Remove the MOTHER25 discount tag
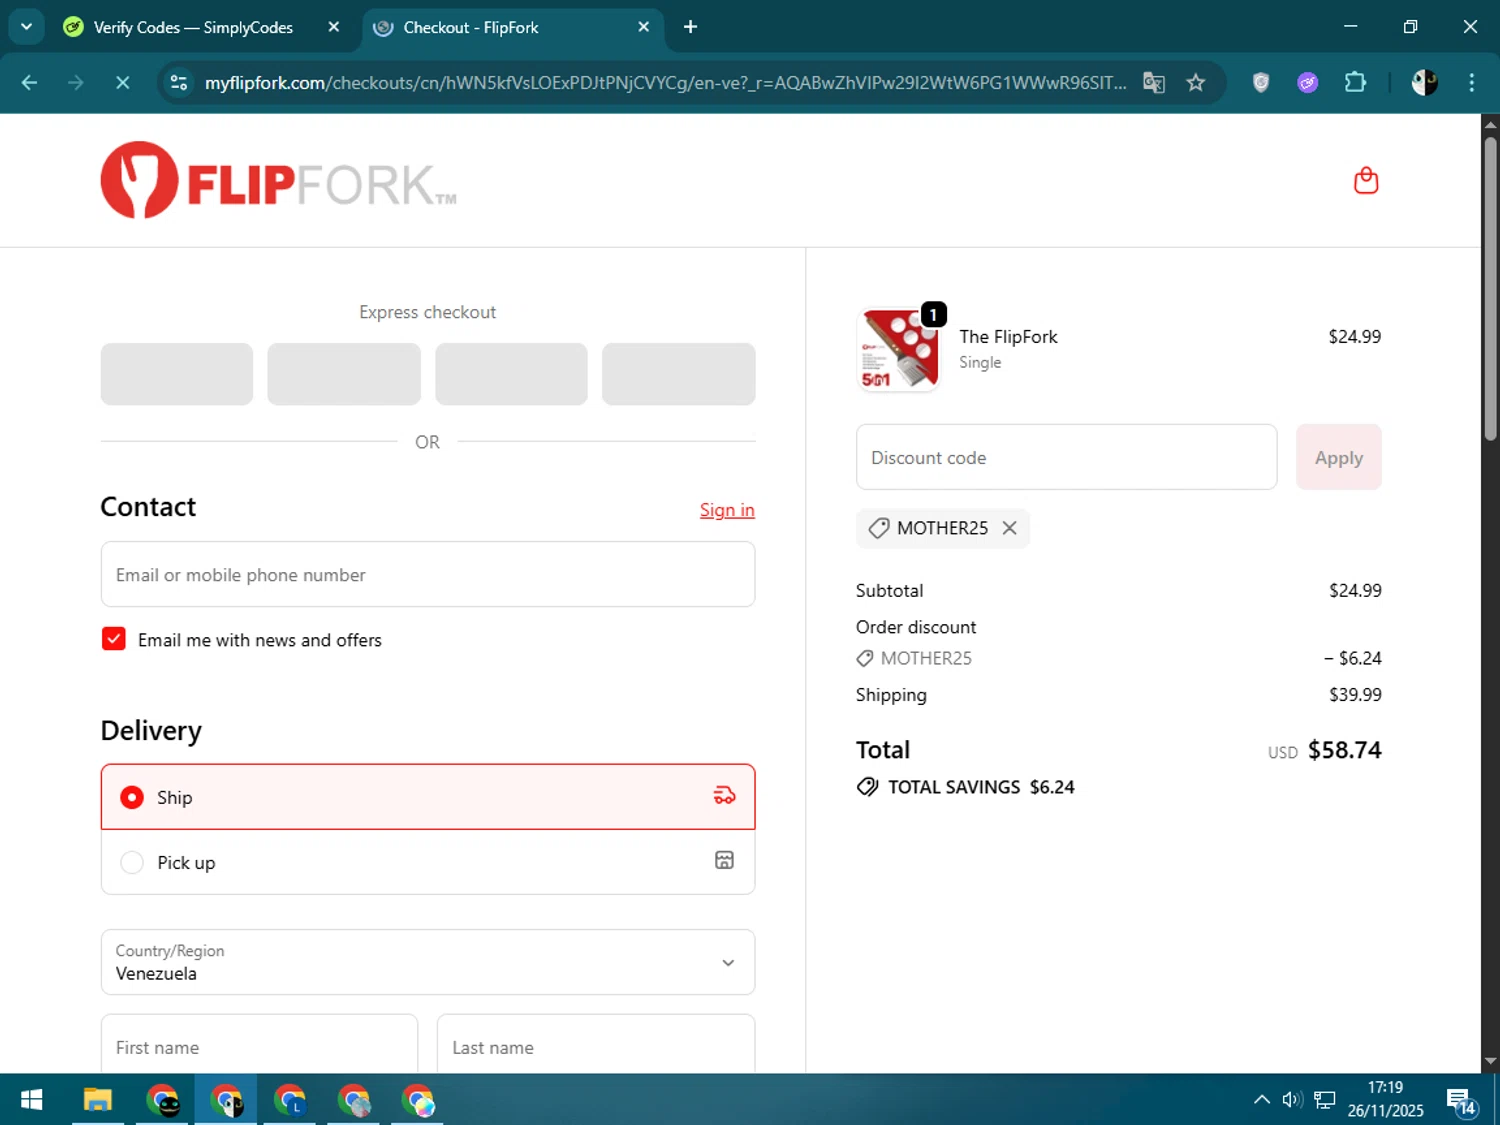 click(1010, 528)
